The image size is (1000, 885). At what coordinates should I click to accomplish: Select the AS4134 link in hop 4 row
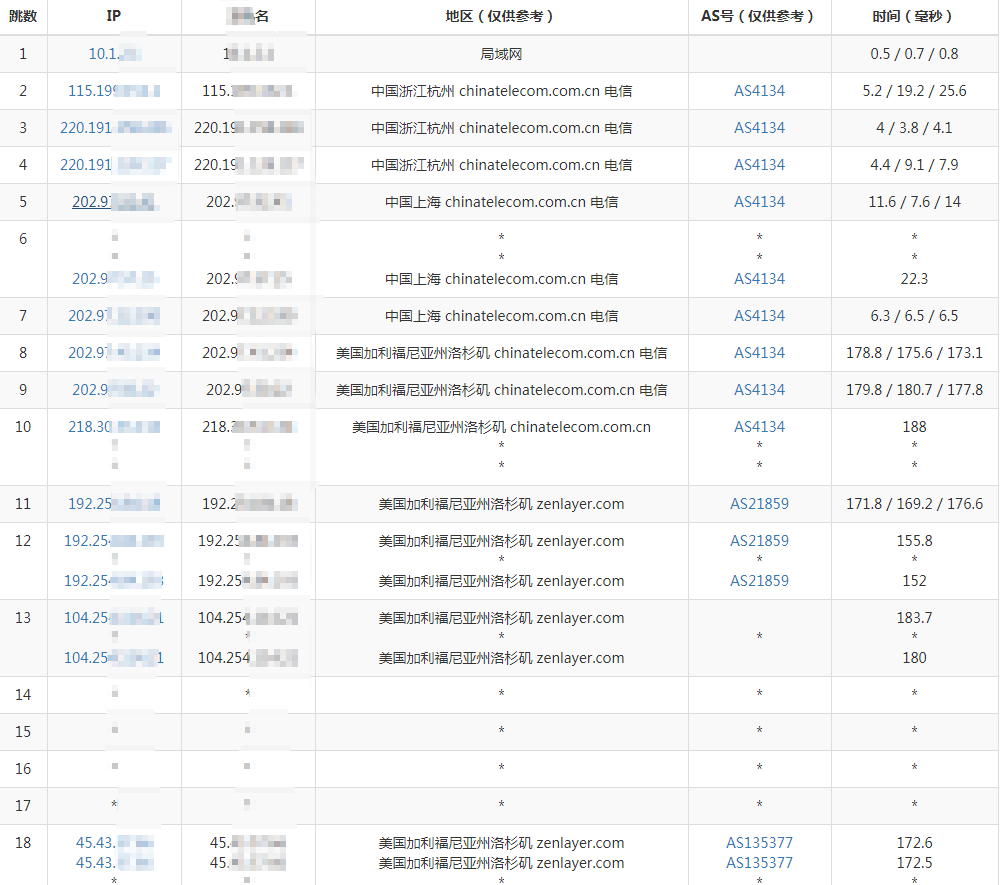pyautogui.click(x=759, y=165)
